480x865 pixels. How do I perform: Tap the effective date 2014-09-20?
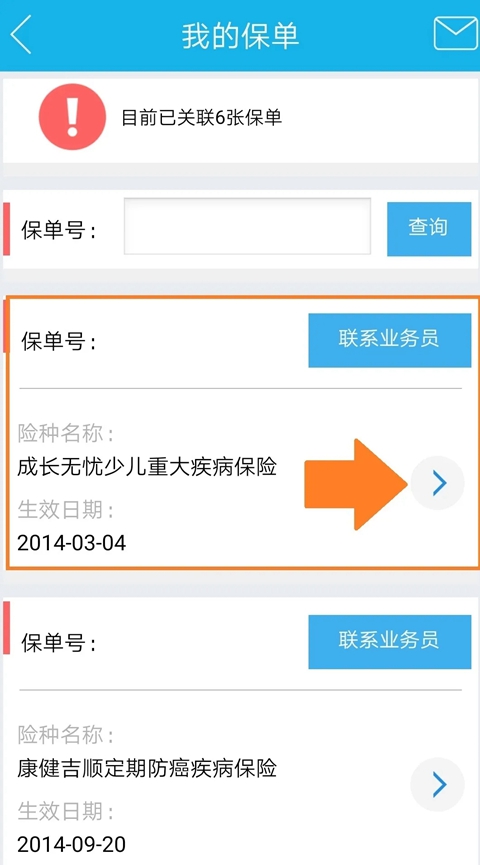[72, 844]
